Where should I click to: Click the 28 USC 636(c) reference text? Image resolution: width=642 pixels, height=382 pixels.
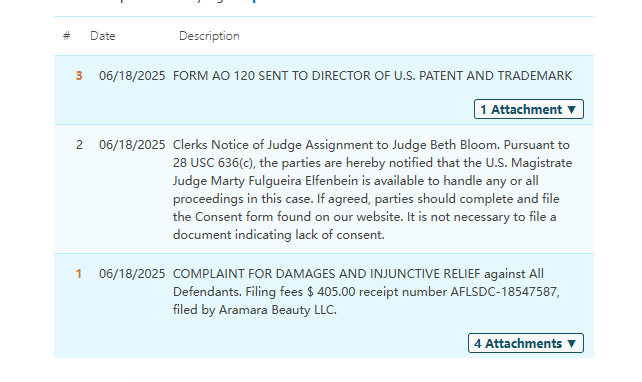click(x=214, y=163)
